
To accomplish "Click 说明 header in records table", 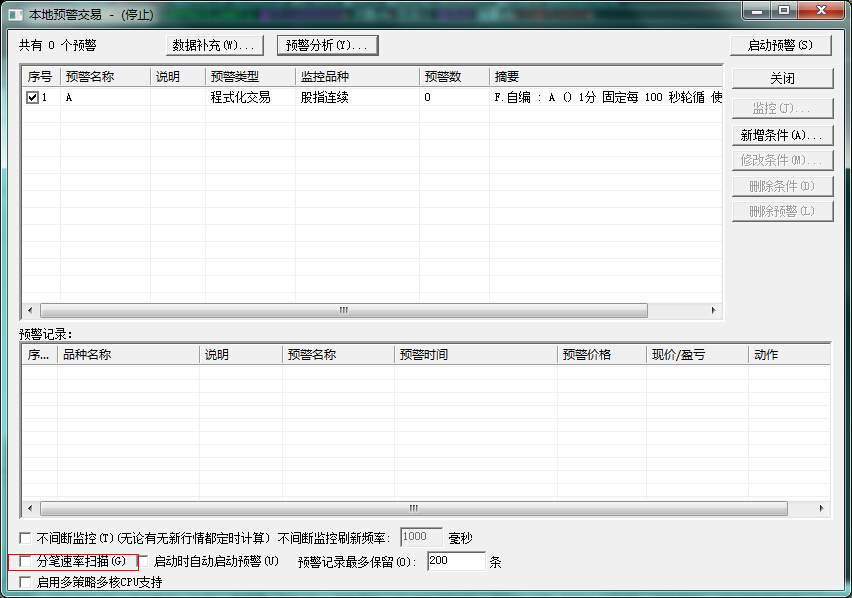I will [x=241, y=355].
